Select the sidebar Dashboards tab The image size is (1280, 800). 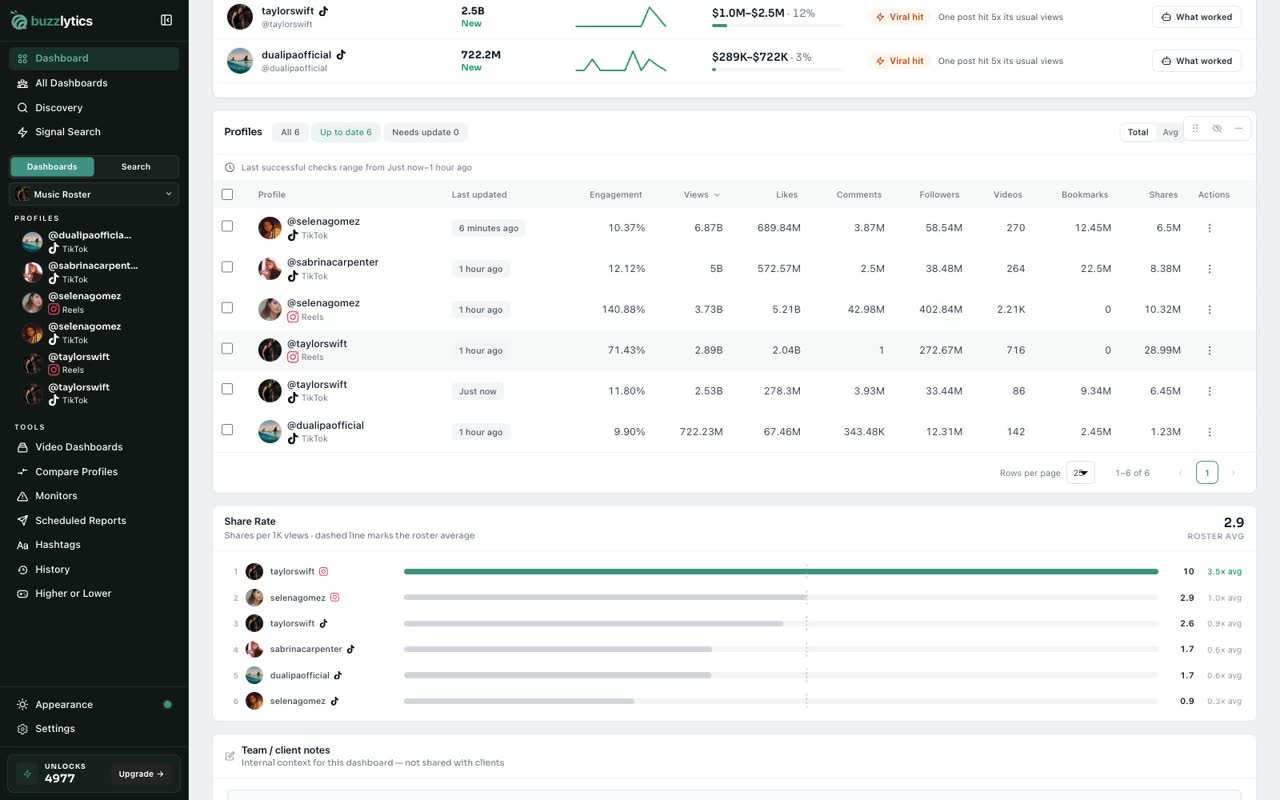coord(52,167)
